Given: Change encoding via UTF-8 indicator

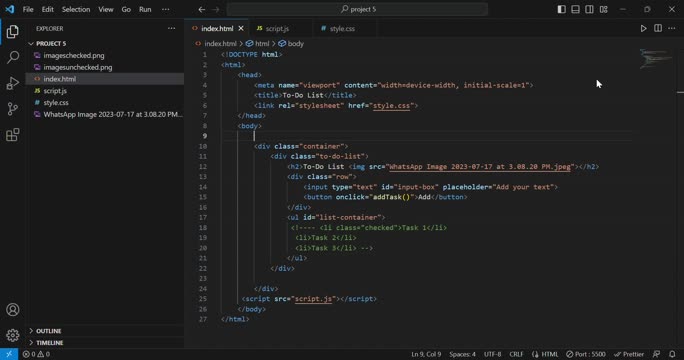Looking at the screenshot, I should pyautogui.click(x=492, y=354).
